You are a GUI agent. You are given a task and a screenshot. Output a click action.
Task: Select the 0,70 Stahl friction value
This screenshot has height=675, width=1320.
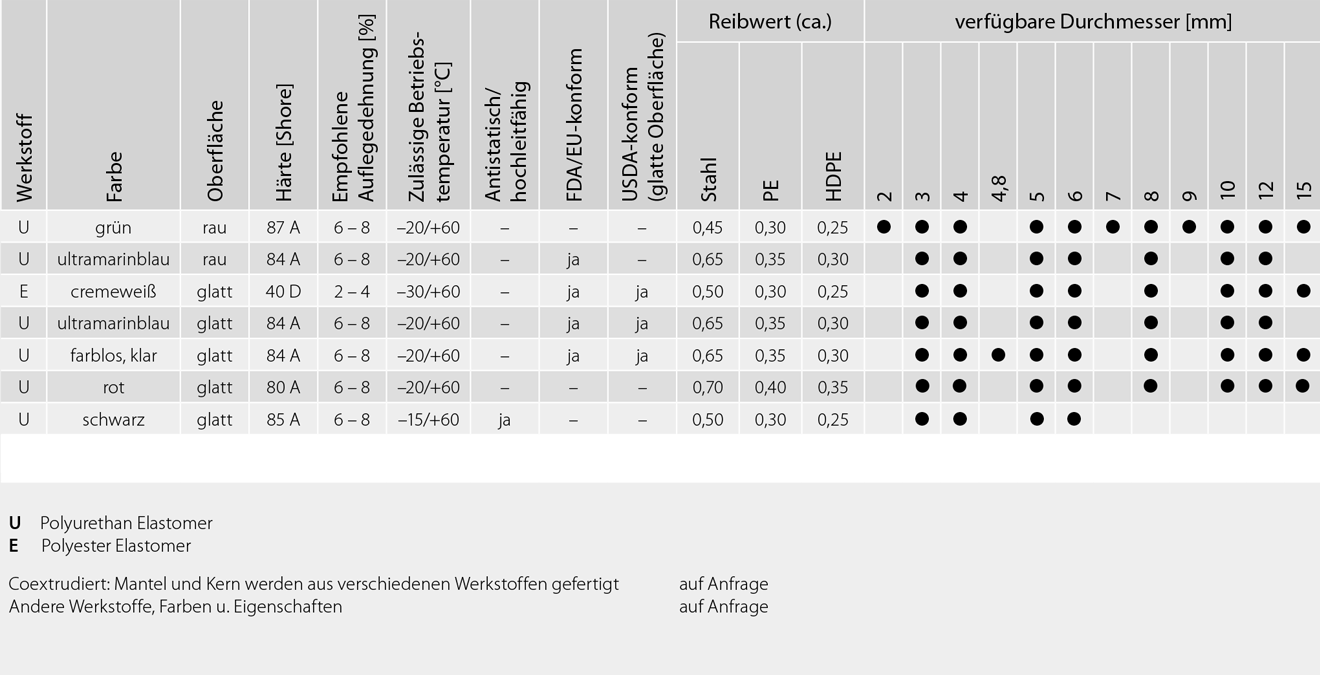pos(708,387)
